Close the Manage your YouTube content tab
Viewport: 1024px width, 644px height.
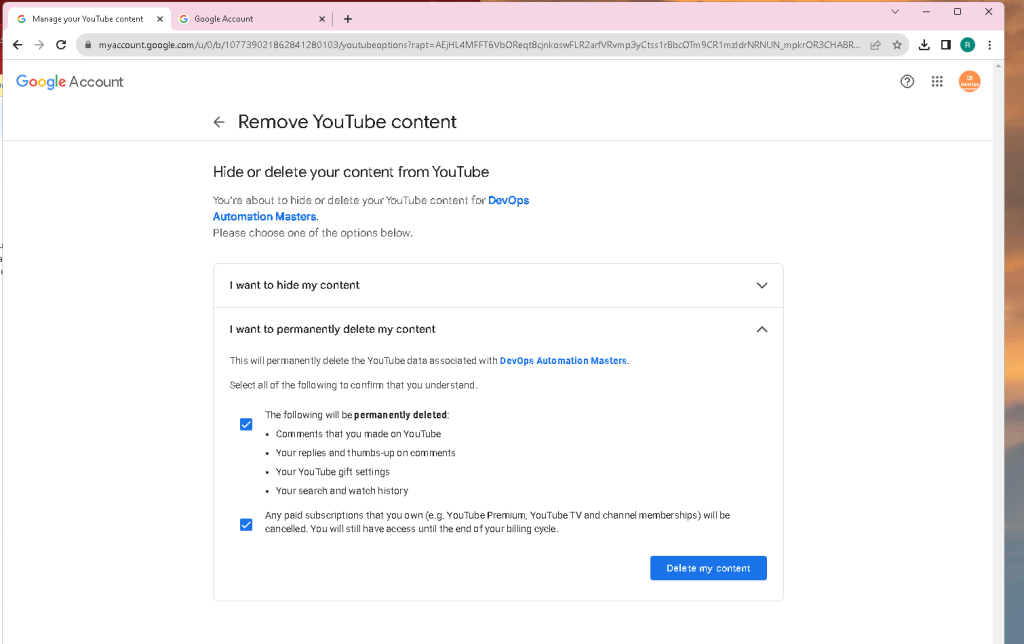pos(160,19)
